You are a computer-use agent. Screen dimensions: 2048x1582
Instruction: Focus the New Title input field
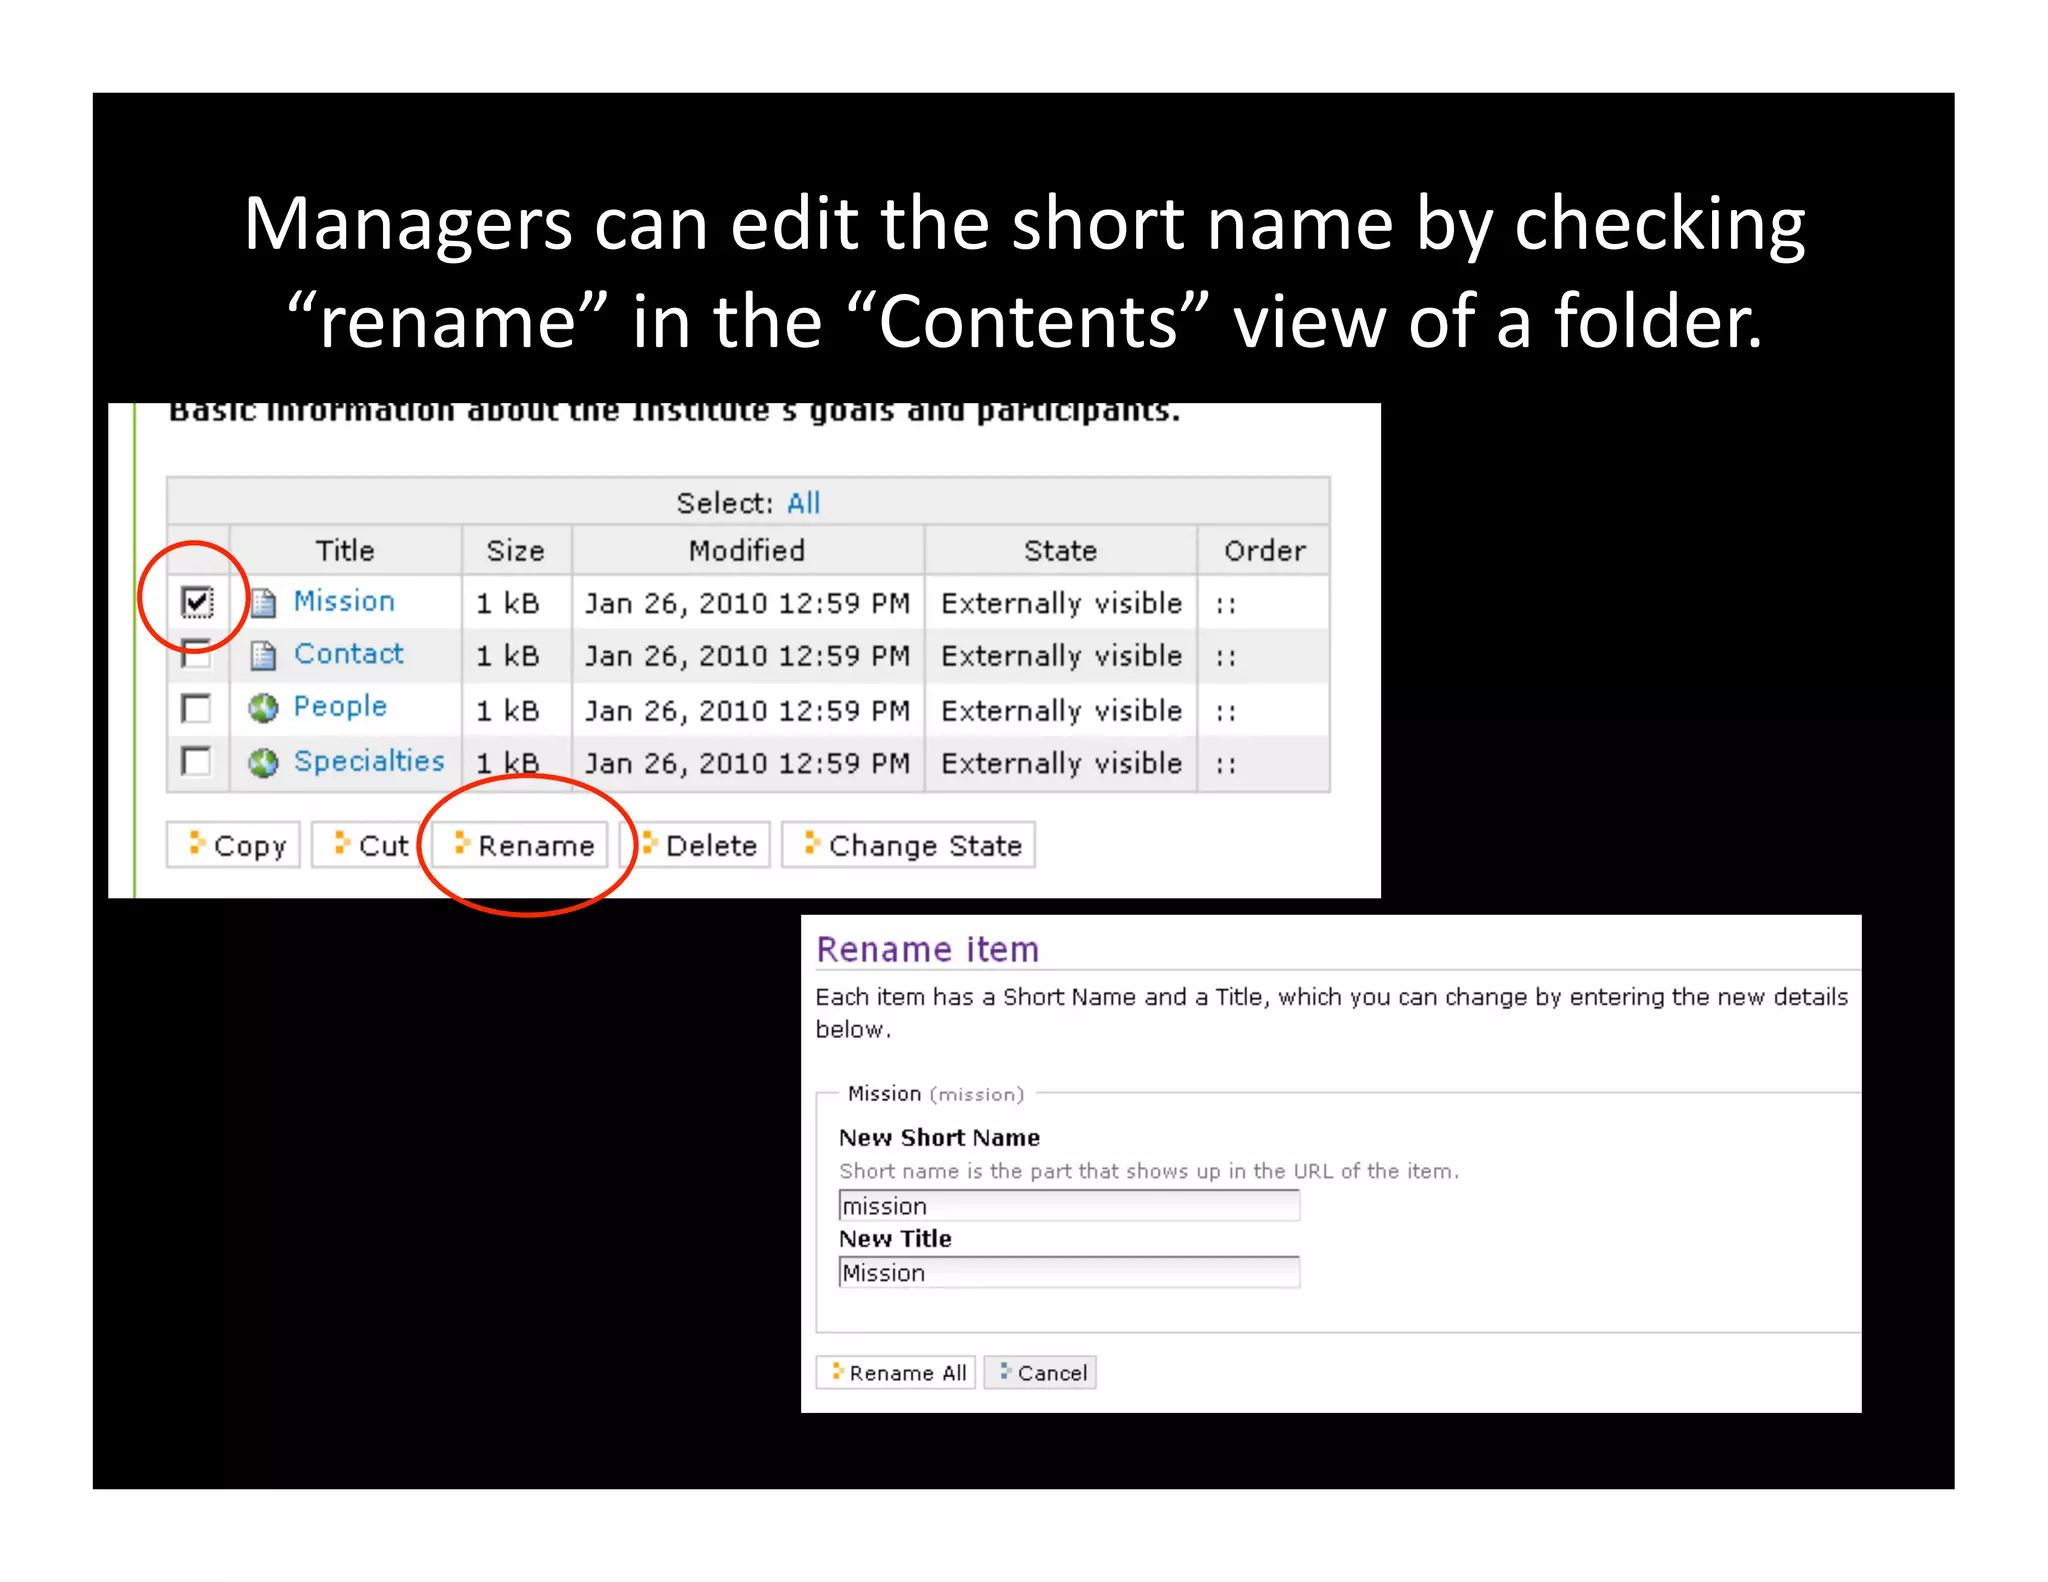[1069, 1272]
